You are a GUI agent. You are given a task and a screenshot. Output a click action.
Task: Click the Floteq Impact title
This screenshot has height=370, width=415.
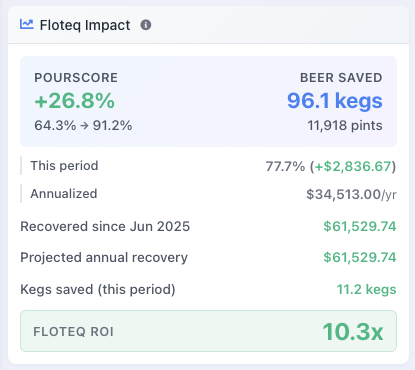pyautogui.click(x=85, y=25)
